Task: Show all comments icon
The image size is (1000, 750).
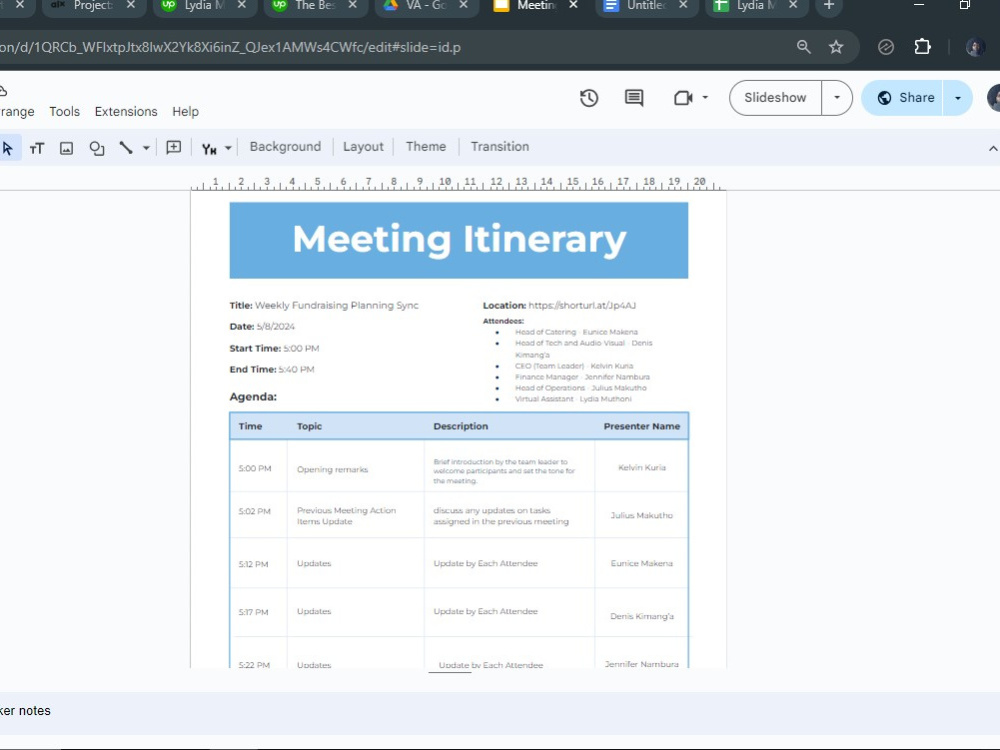Action: click(x=634, y=98)
